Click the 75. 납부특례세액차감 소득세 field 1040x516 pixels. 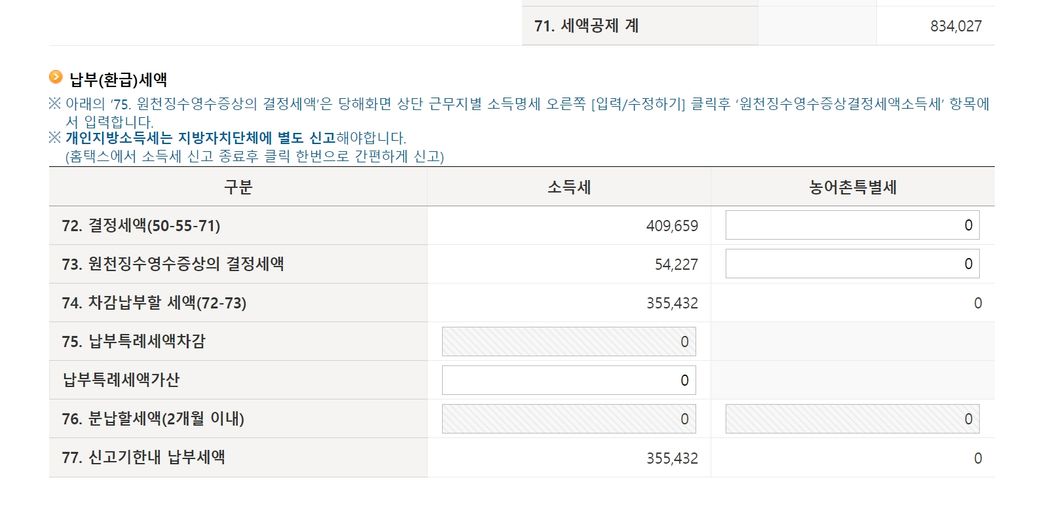pos(568,342)
